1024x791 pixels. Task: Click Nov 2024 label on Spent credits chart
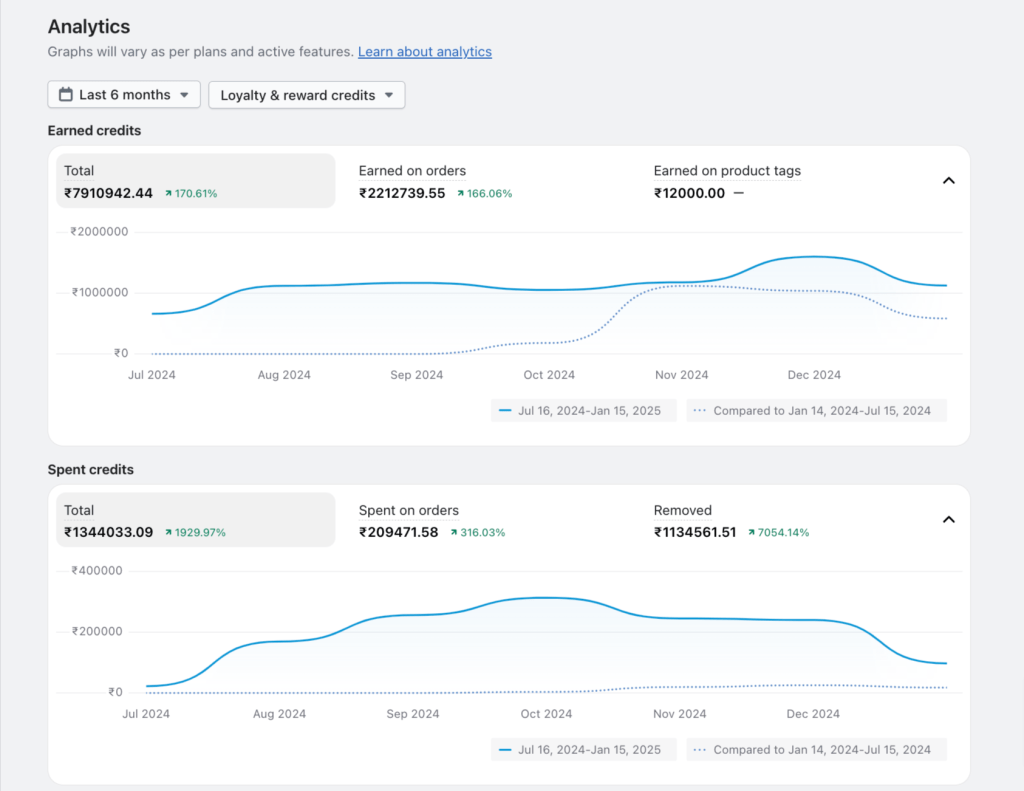coord(679,714)
